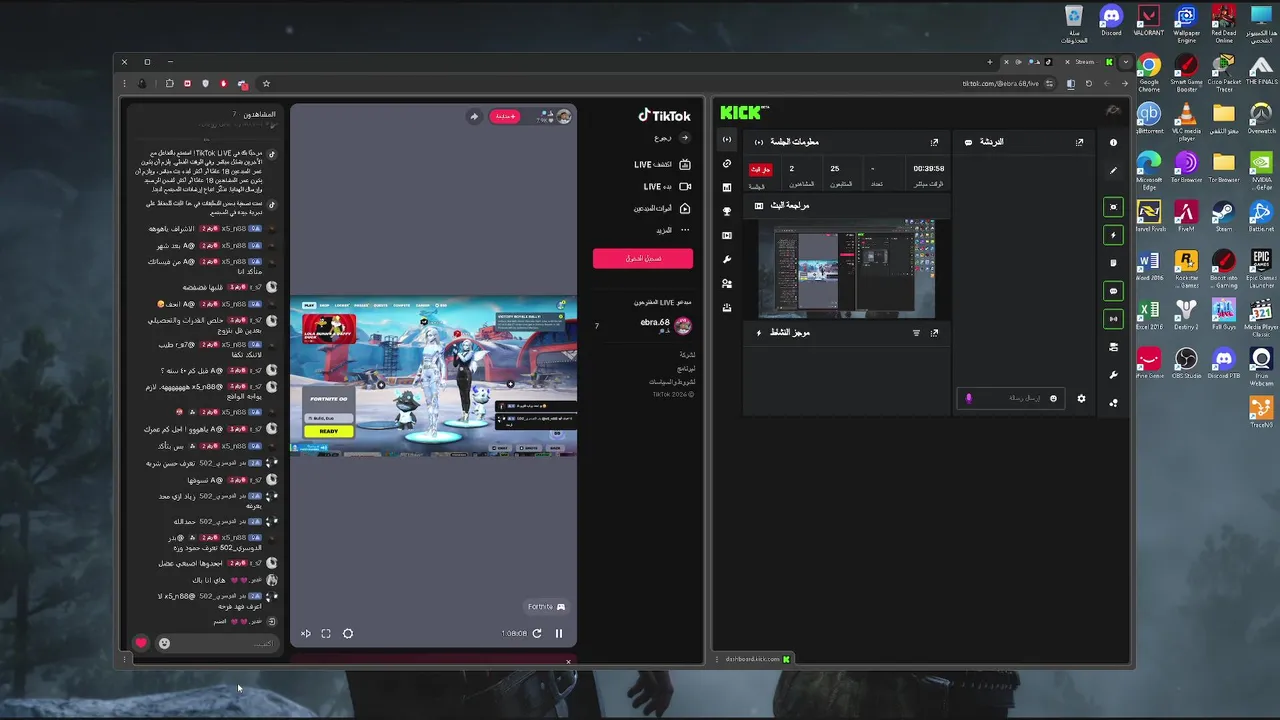Mute the TikTok live stream volume

(x=306, y=633)
